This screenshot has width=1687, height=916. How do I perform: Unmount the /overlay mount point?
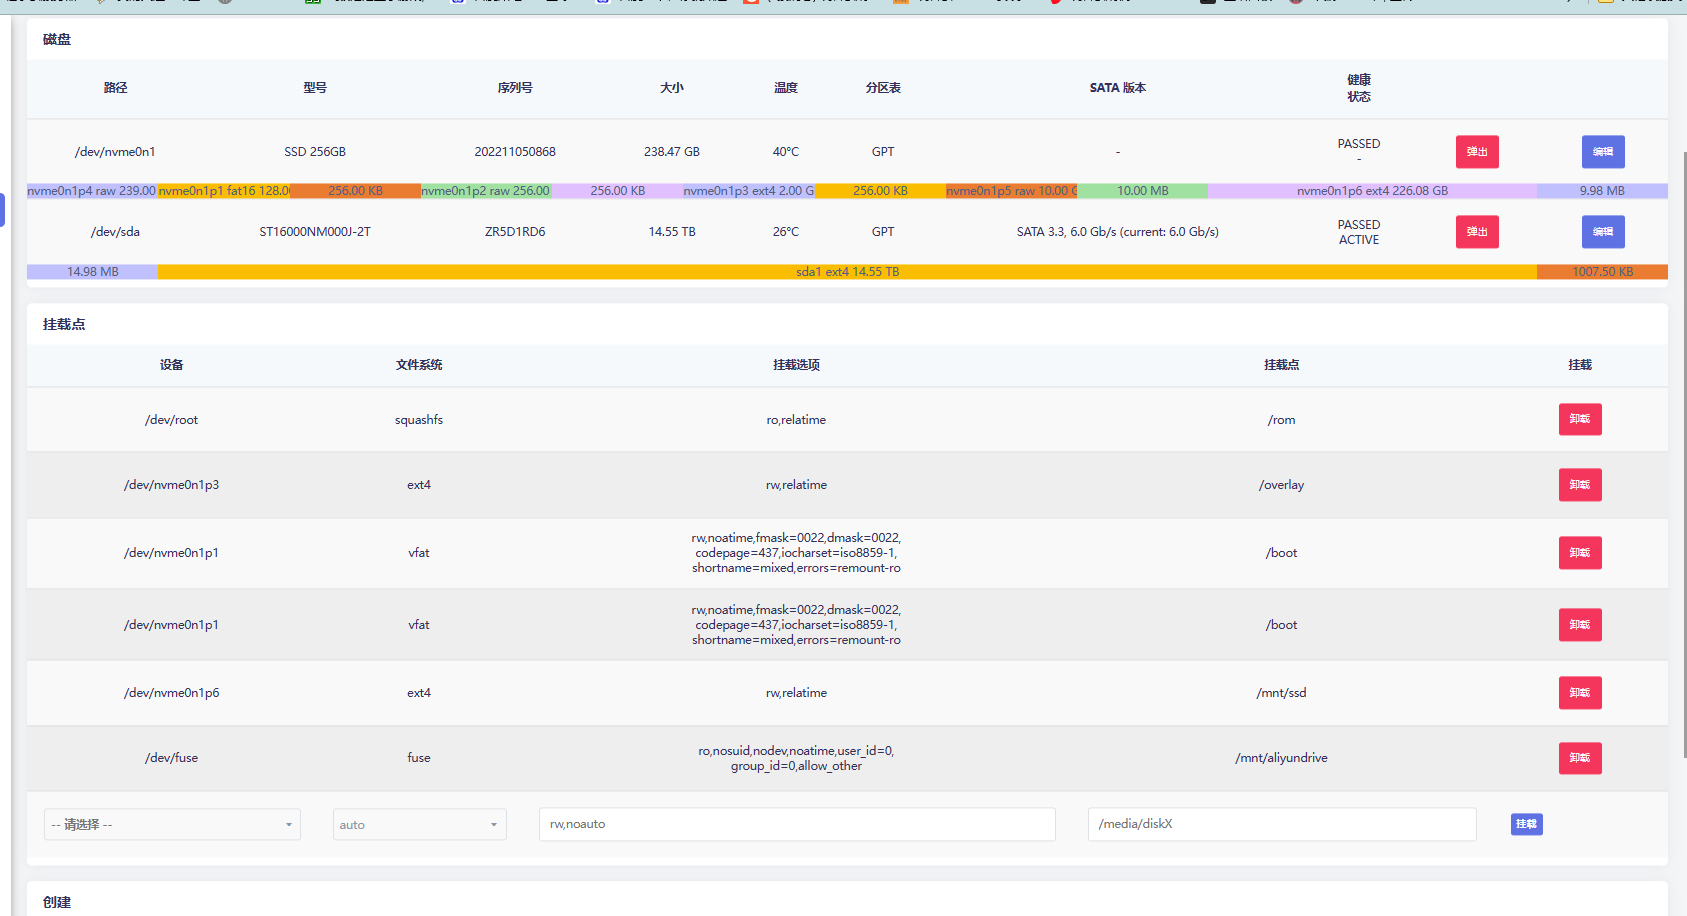(x=1579, y=485)
